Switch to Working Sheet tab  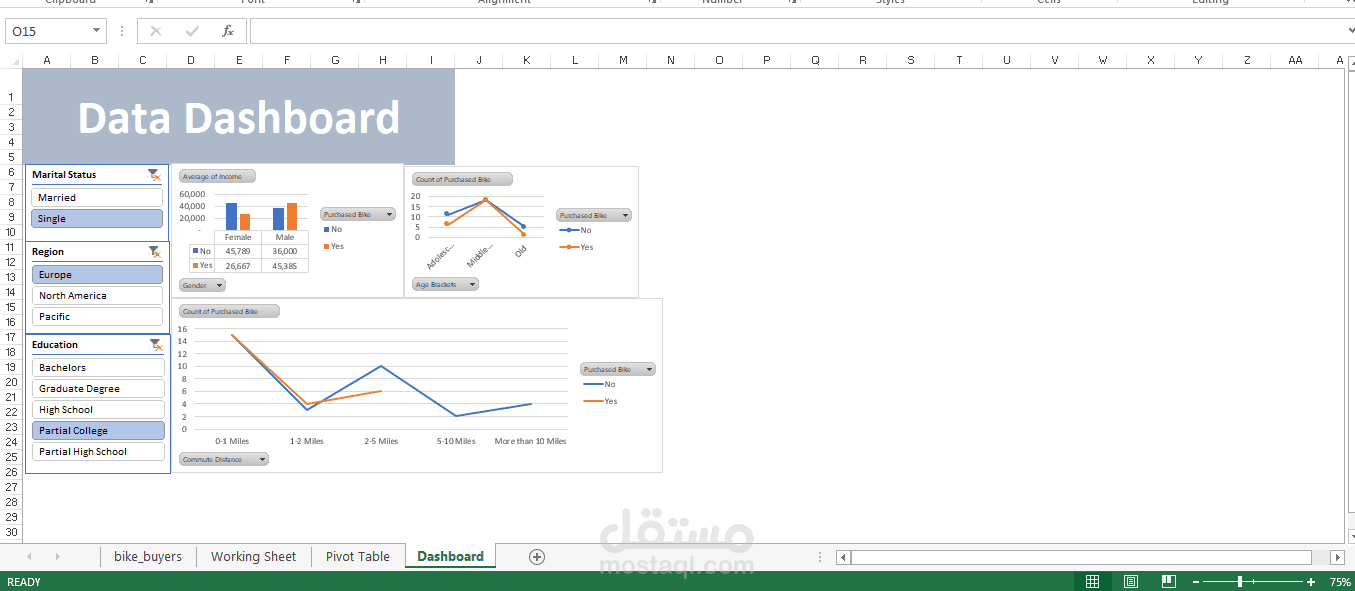coord(254,557)
